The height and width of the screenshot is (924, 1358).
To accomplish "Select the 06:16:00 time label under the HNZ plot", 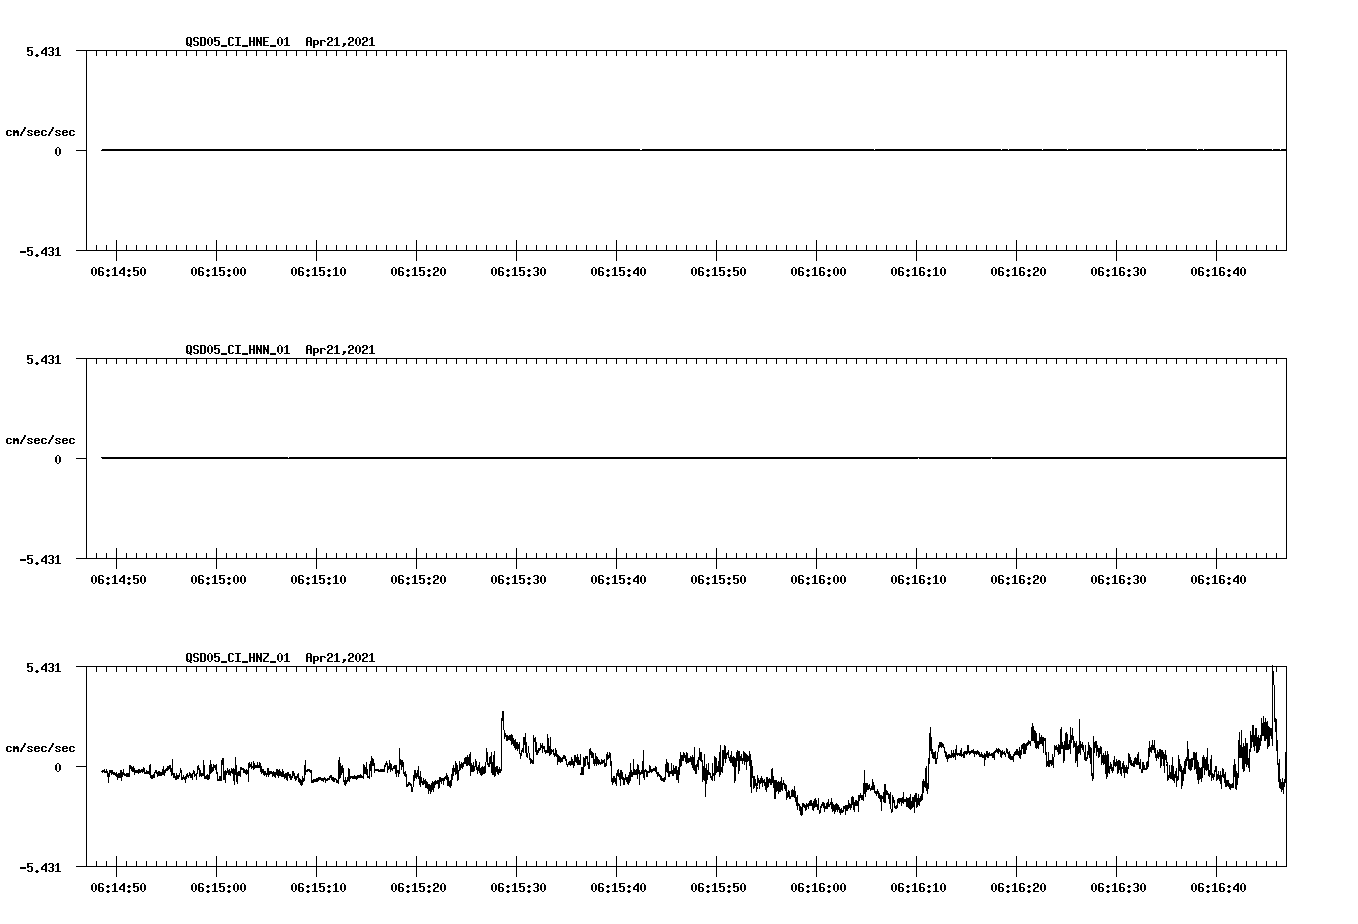I will [x=820, y=886].
